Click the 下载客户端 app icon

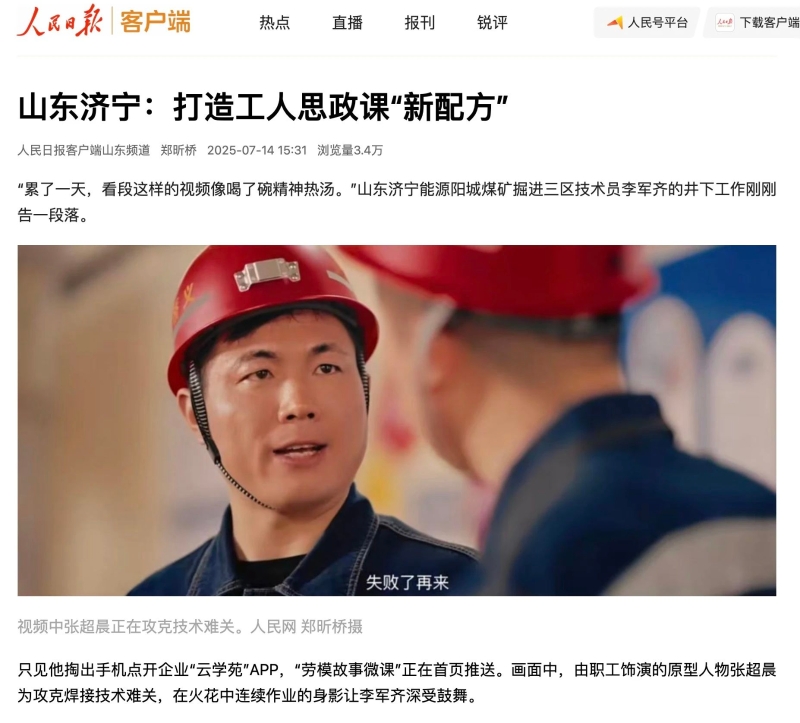click(x=724, y=22)
